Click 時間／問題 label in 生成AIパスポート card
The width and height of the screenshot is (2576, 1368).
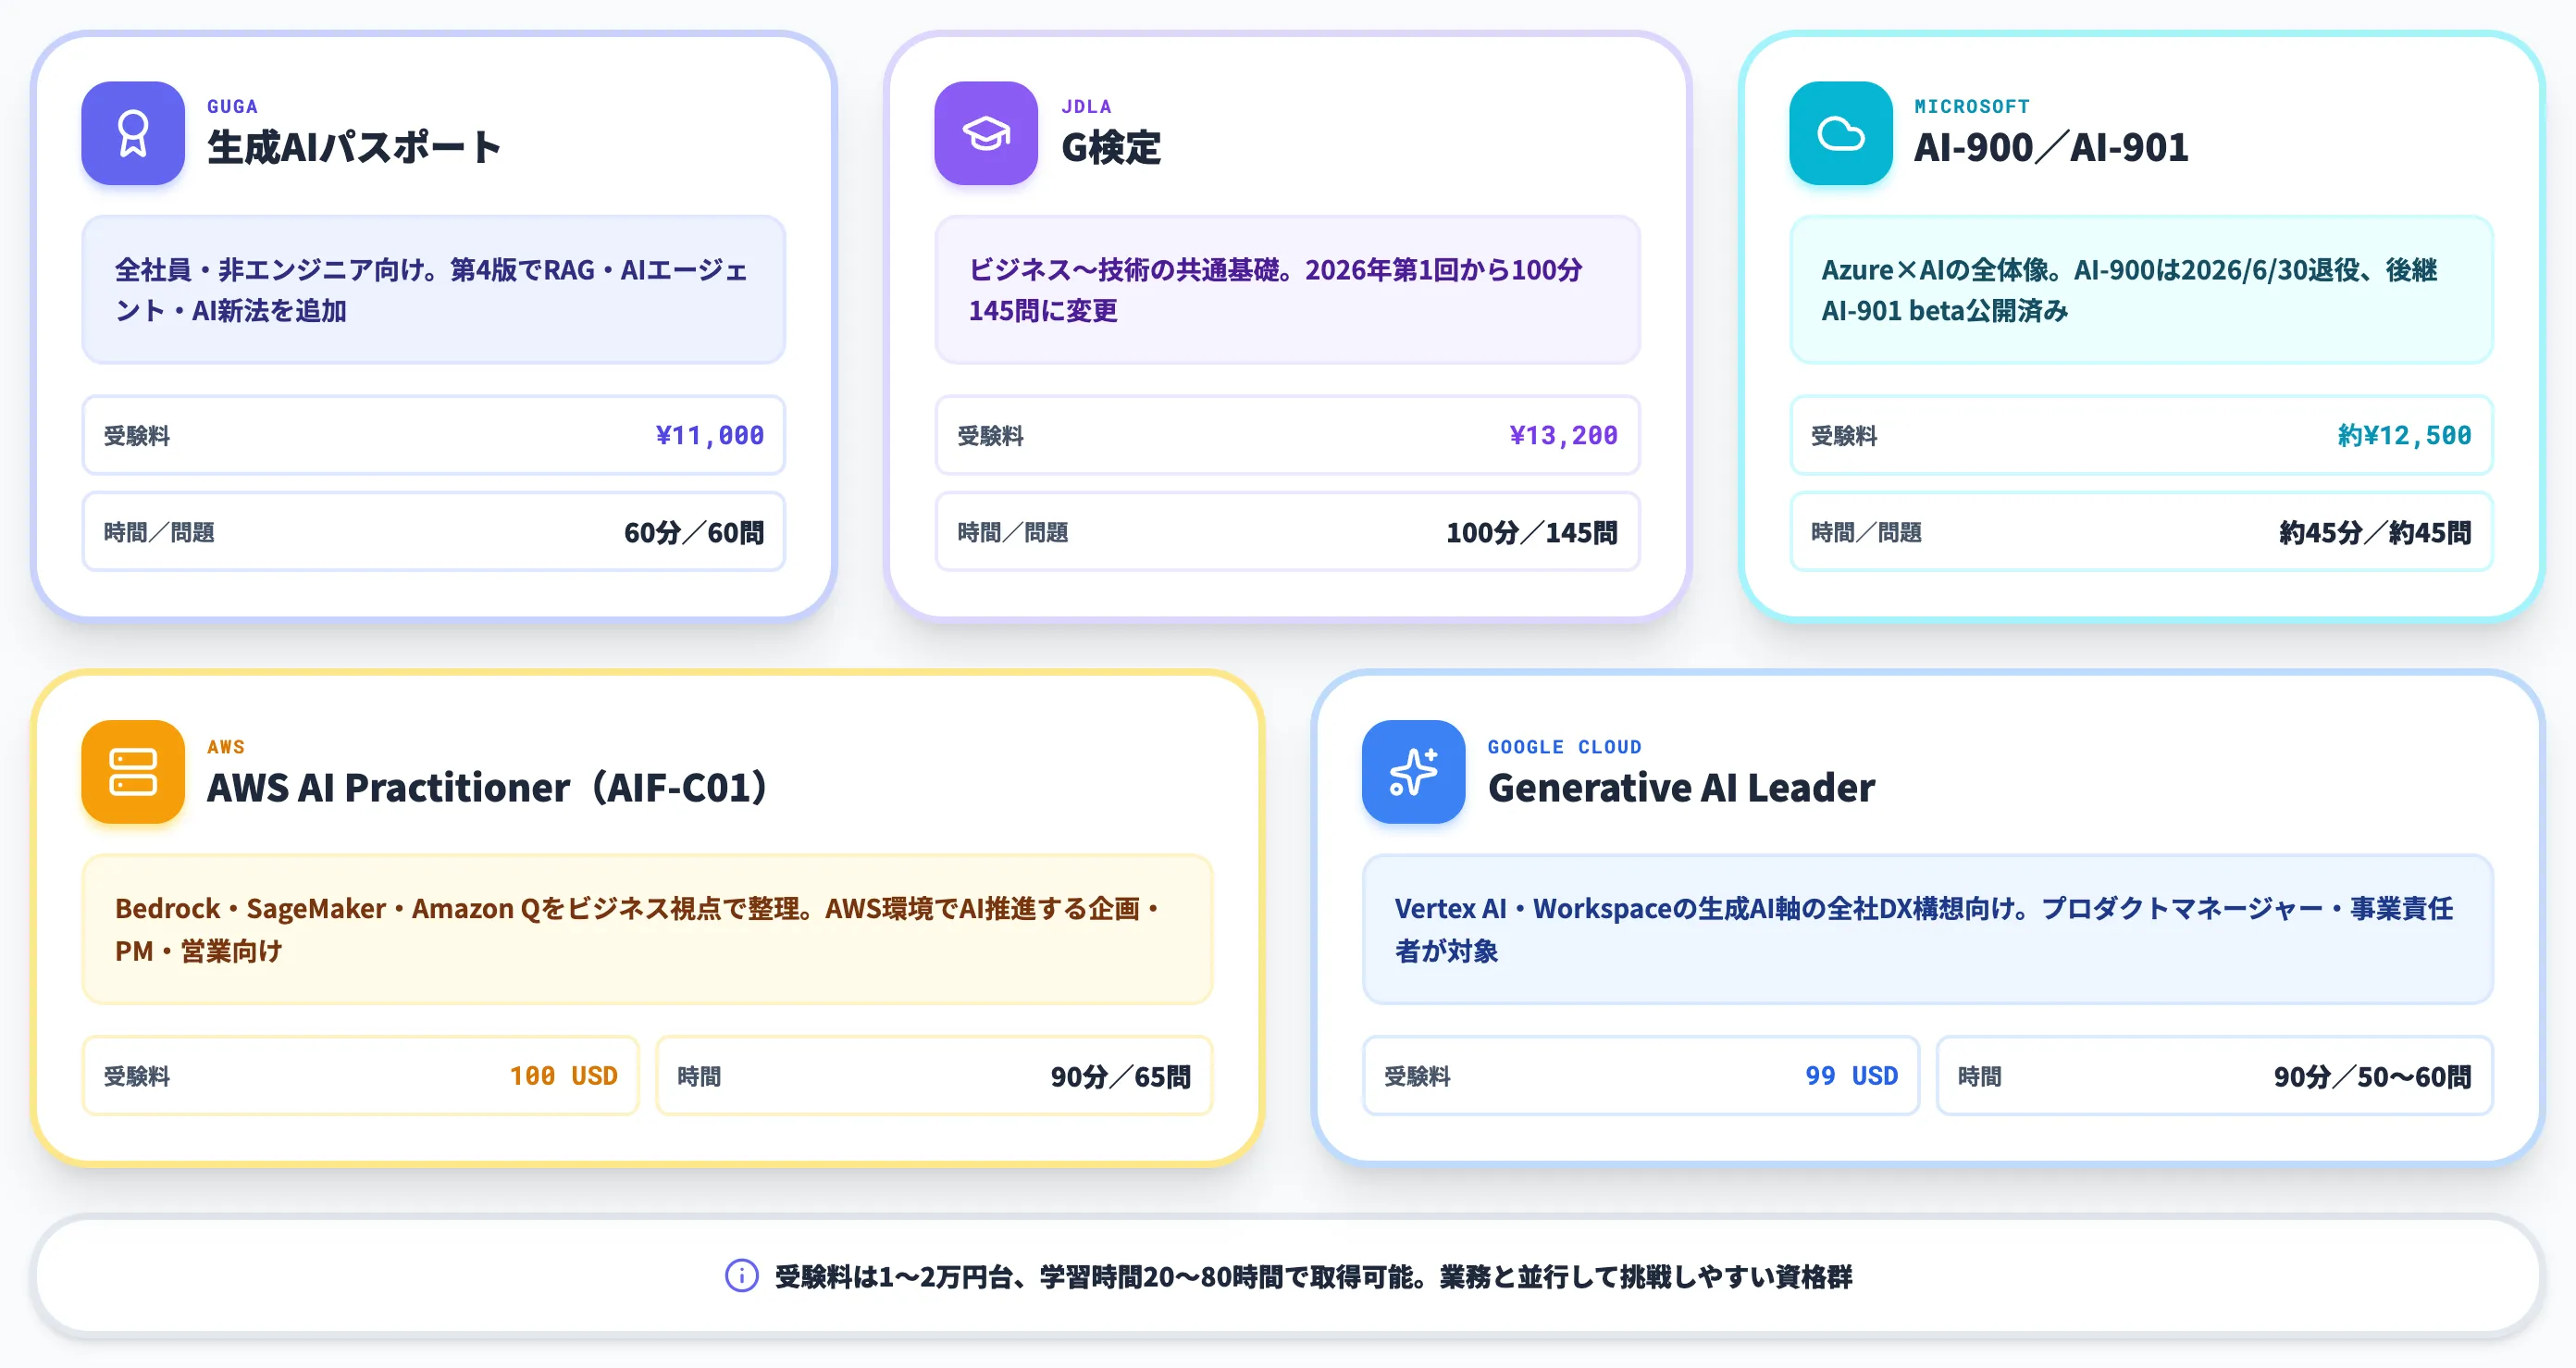[x=159, y=533]
